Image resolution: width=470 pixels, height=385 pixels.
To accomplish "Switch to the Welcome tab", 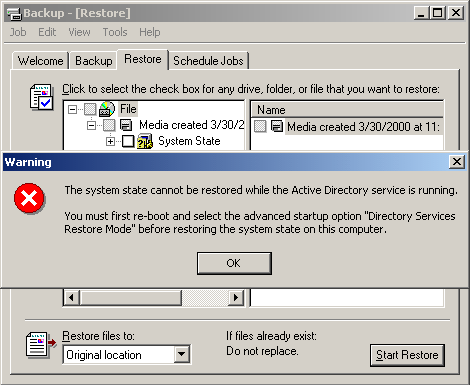I will click(40, 61).
